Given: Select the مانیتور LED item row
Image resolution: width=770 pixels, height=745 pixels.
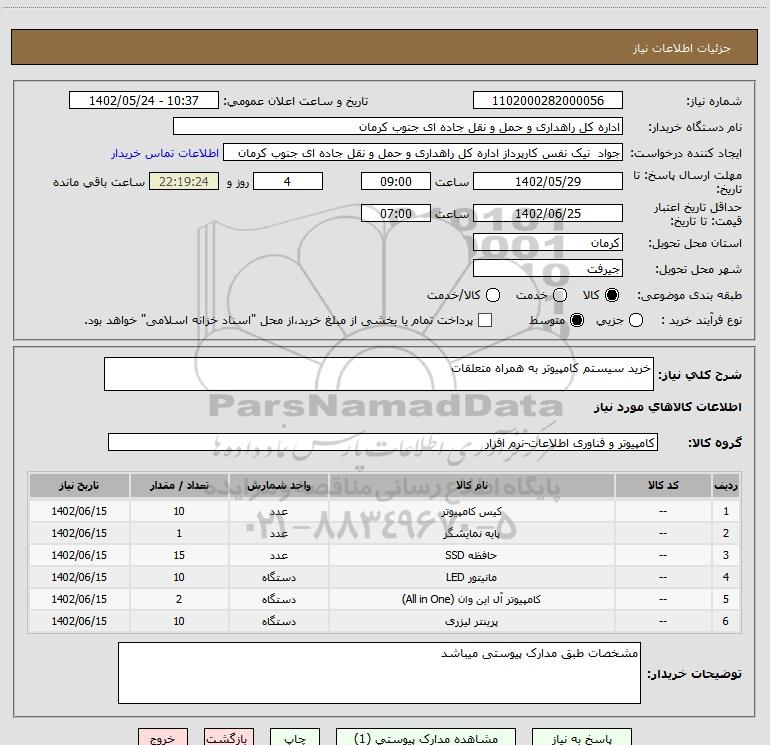Looking at the screenshot, I should click(385, 578).
